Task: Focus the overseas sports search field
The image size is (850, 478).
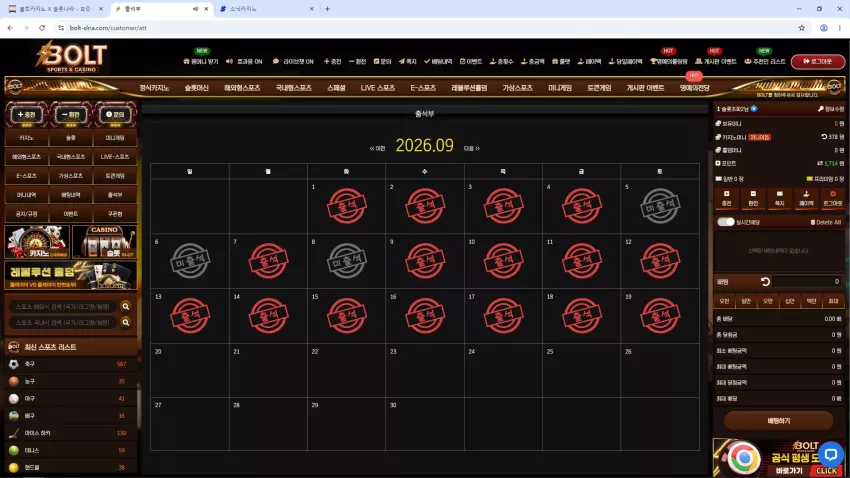Action: [63, 307]
